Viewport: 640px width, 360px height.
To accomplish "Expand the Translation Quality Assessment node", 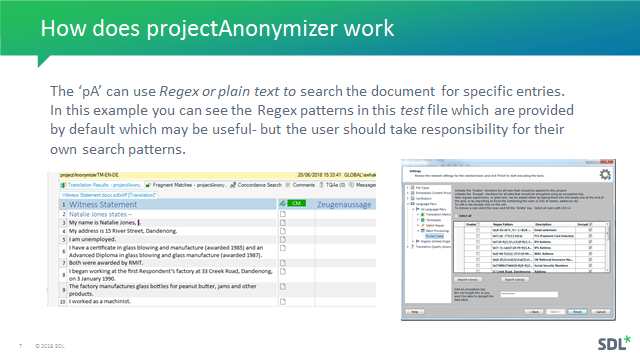I will [x=407, y=247].
